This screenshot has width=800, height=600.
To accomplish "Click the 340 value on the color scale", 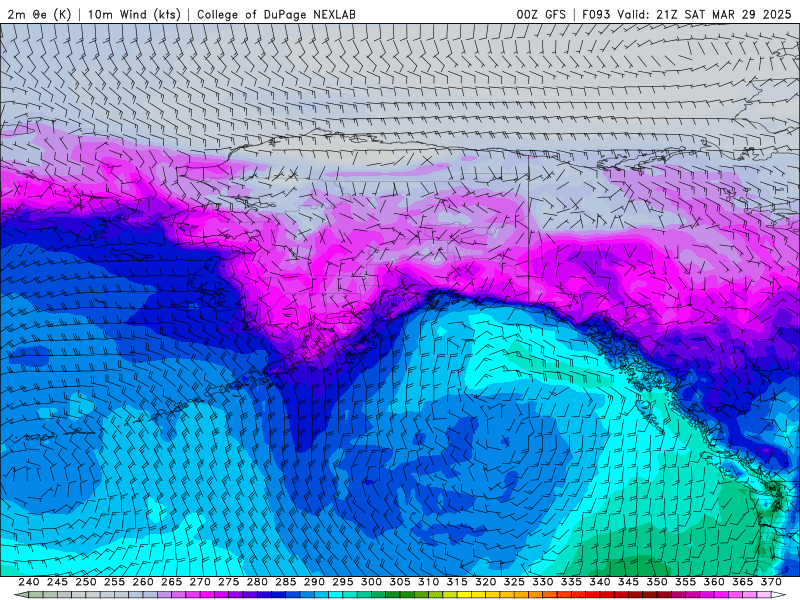I will coord(600,582).
